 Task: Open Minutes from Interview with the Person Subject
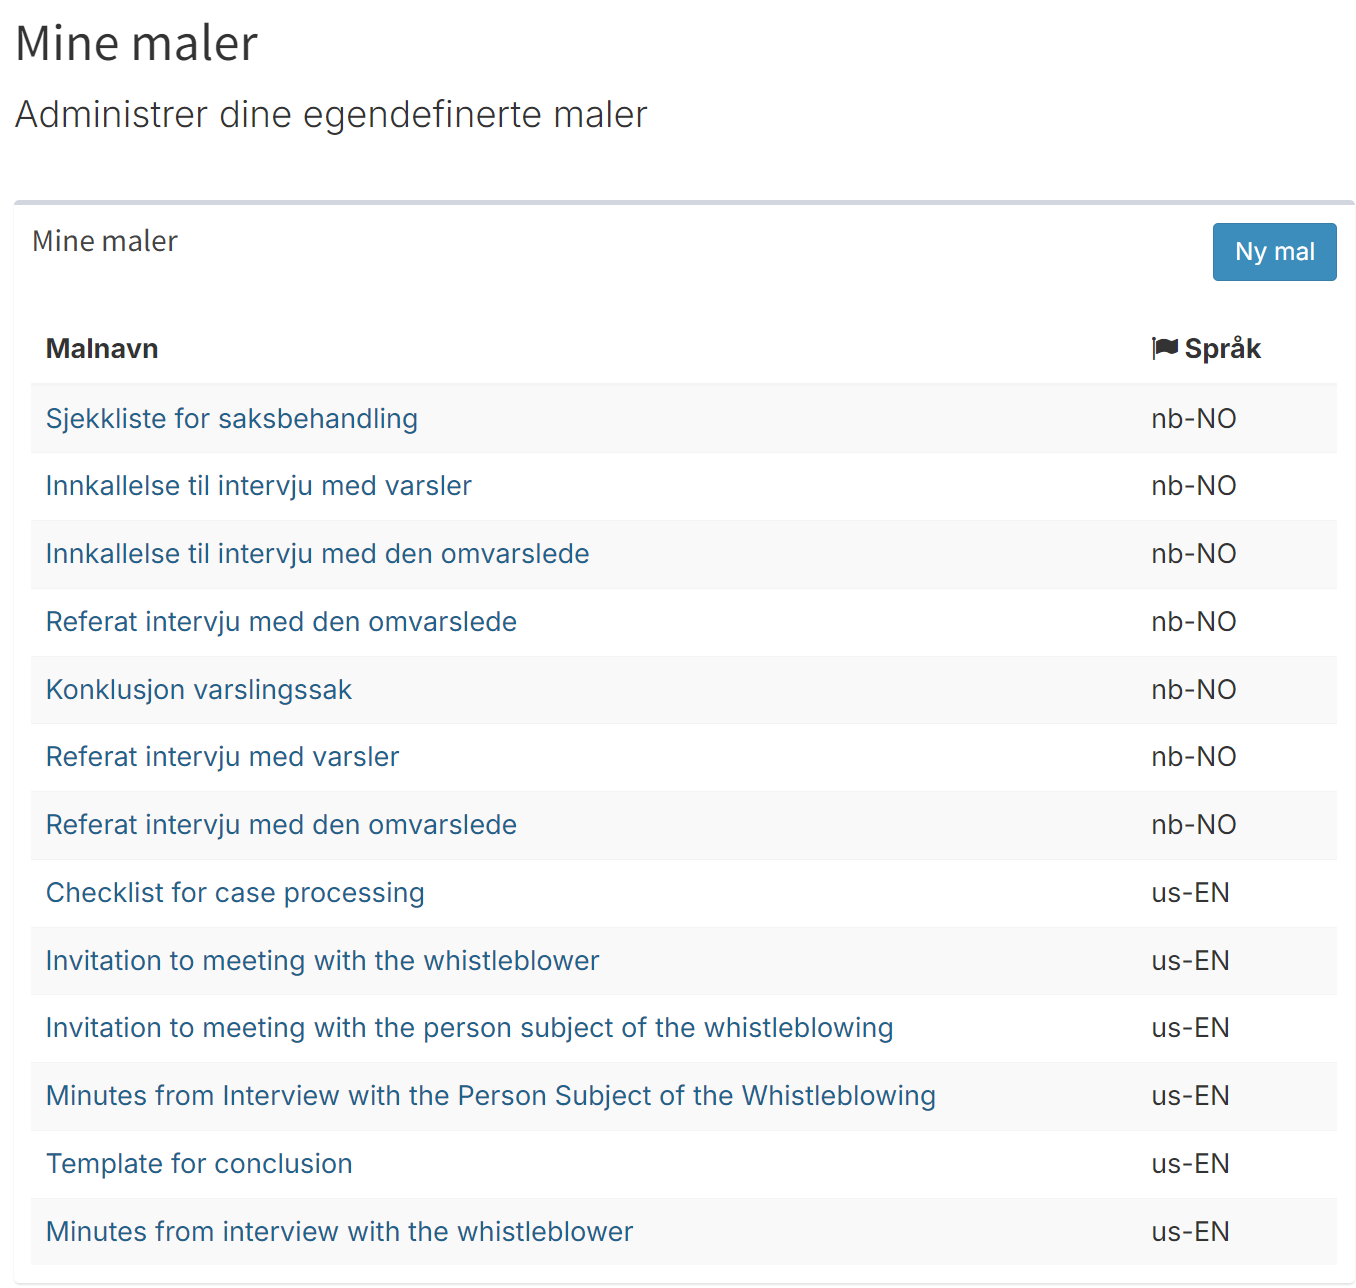pyautogui.click(x=491, y=1096)
